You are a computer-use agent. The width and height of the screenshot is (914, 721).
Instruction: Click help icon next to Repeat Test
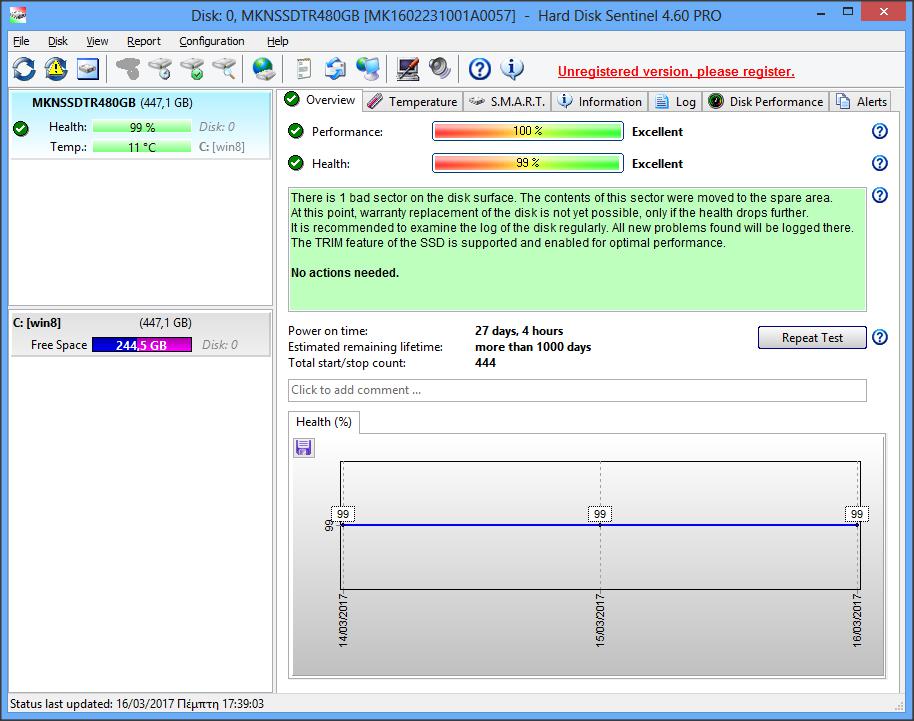click(880, 337)
